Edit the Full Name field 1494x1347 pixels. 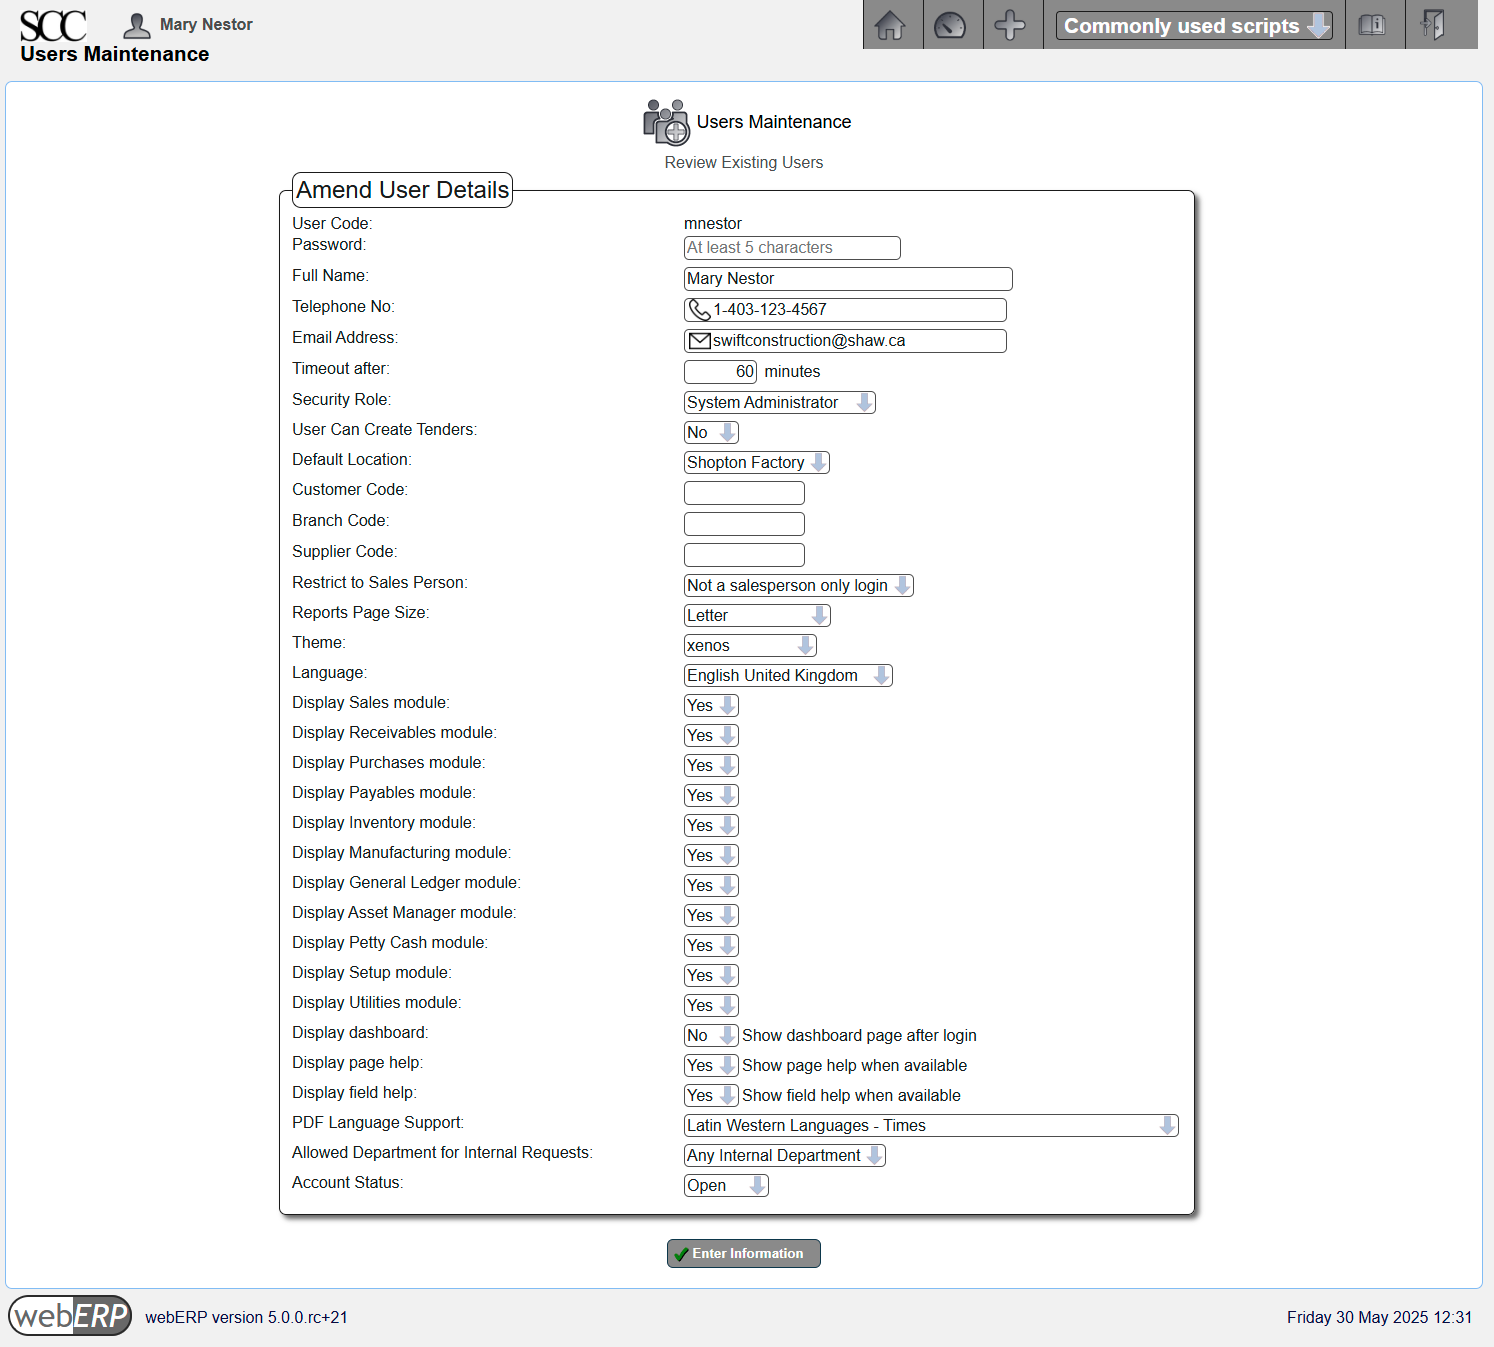click(x=848, y=279)
